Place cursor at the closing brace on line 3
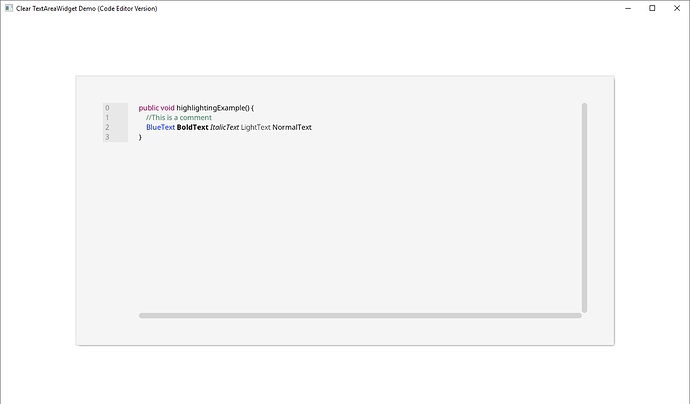Viewport: 690px width, 404px height. click(x=140, y=137)
